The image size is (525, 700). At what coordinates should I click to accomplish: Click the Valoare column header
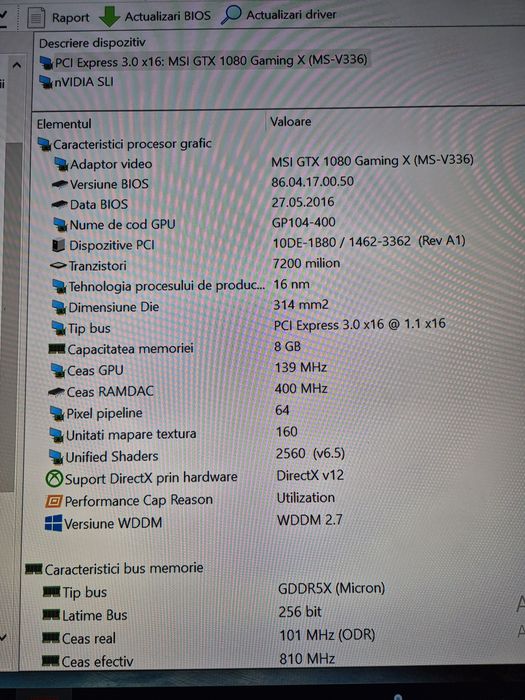pos(291,121)
